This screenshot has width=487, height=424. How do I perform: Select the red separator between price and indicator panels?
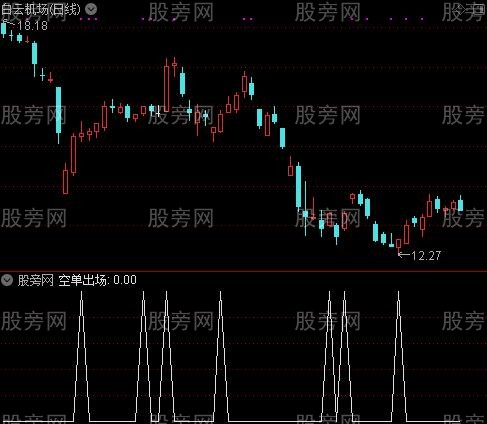[x=243, y=272]
